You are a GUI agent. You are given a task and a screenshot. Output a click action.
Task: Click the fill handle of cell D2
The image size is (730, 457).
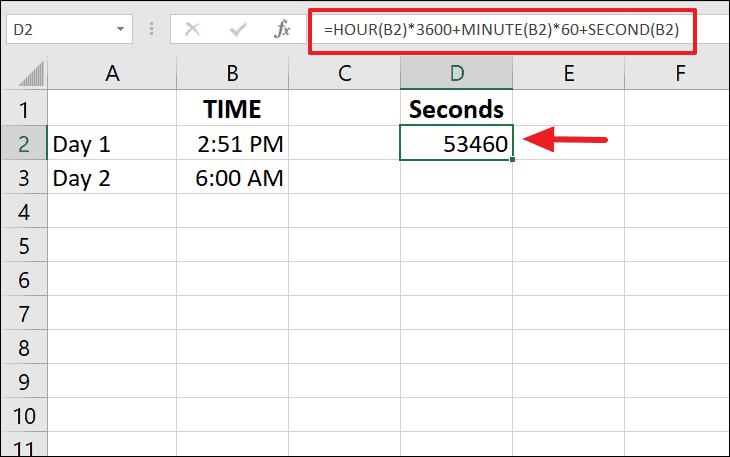click(x=513, y=160)
